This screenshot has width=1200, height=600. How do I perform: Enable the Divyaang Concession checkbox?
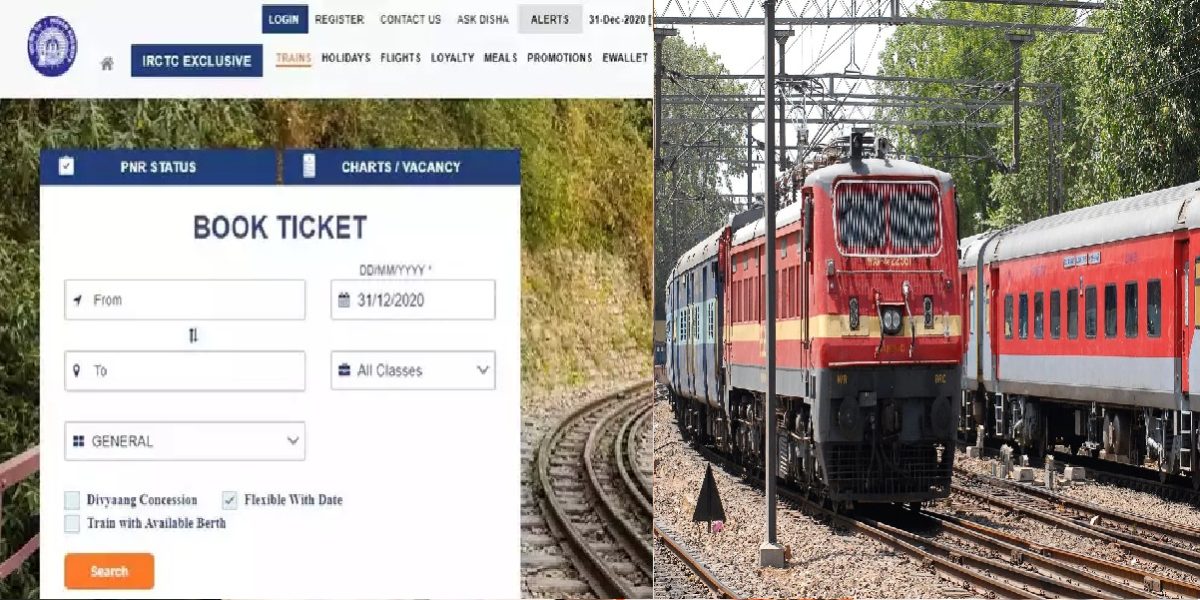pyautogui.click(x=72, y=500)
